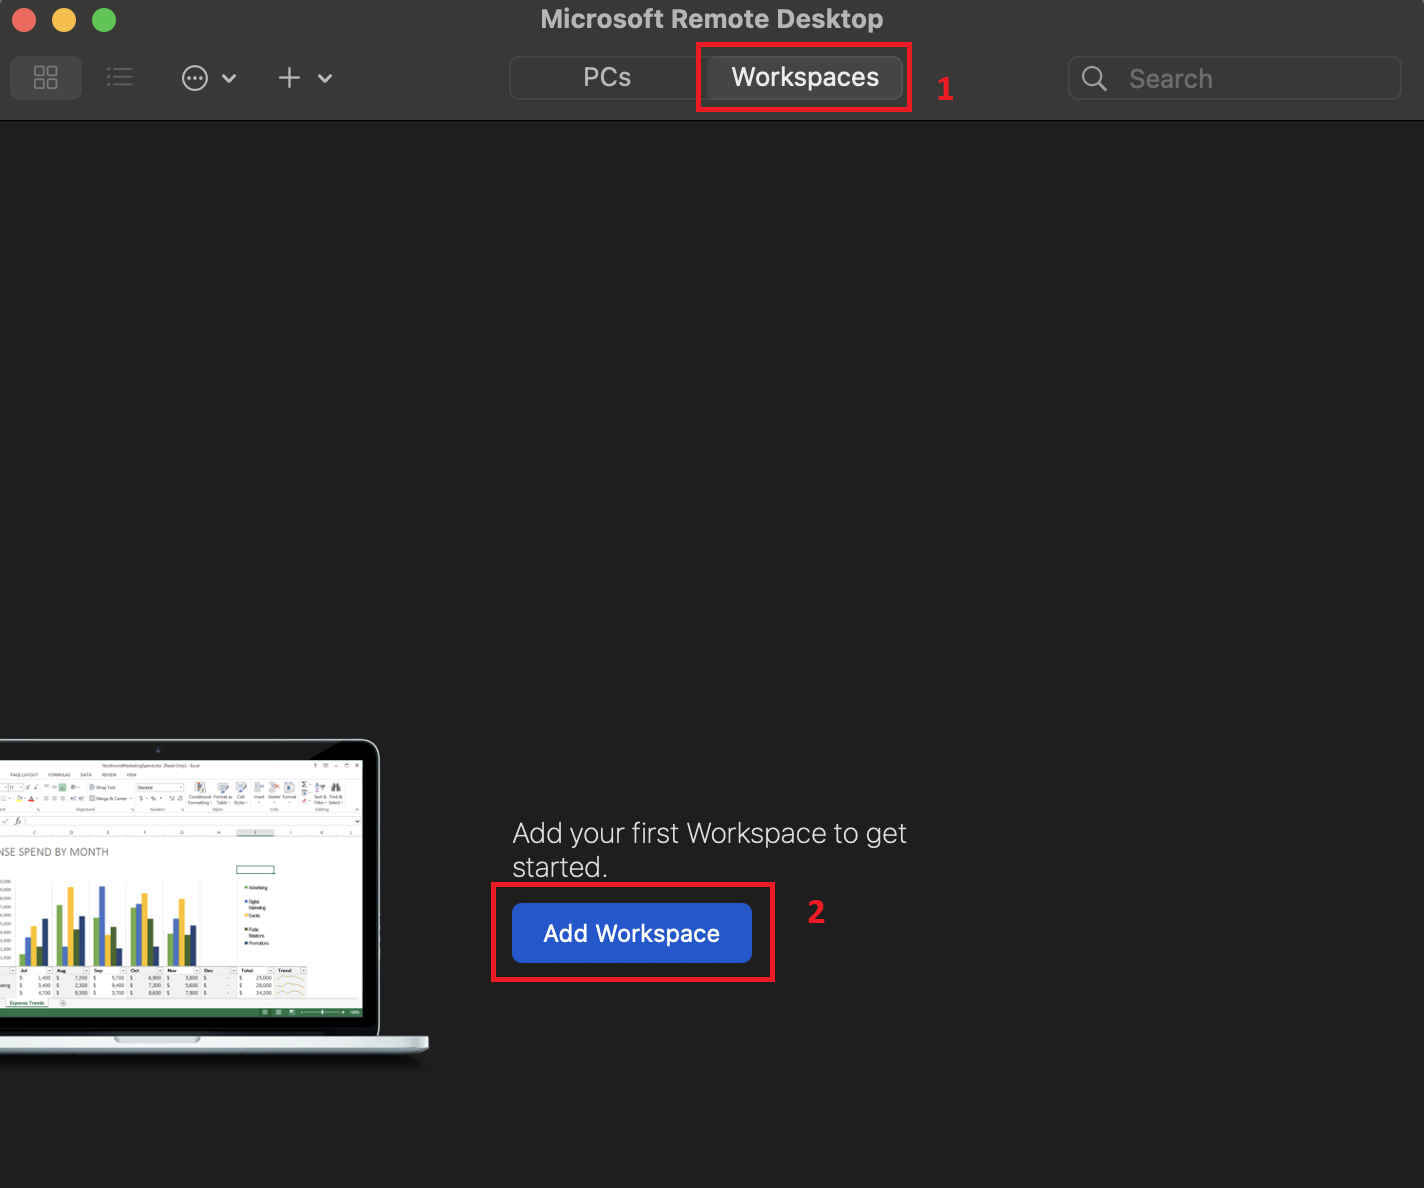This screenshot has height=1188, width=1424.
Task: Click the search magnifier icon
Action: click(x=1095, y=79)
